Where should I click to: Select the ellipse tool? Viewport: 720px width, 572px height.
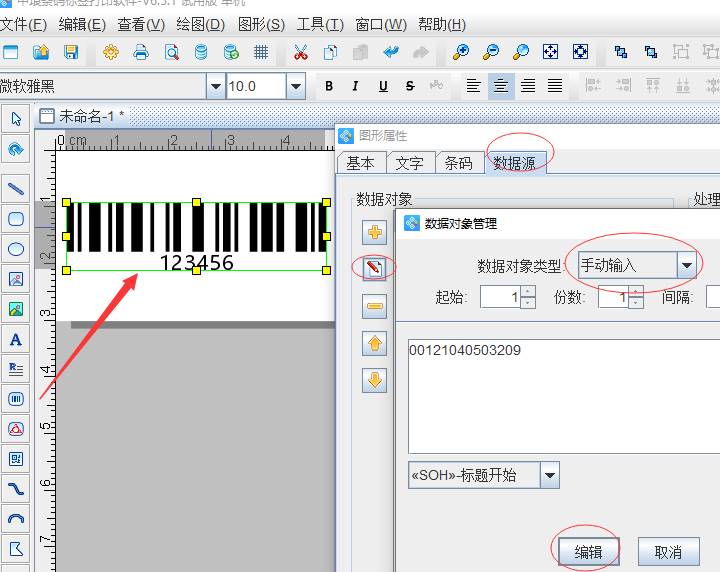coord(16,249)
